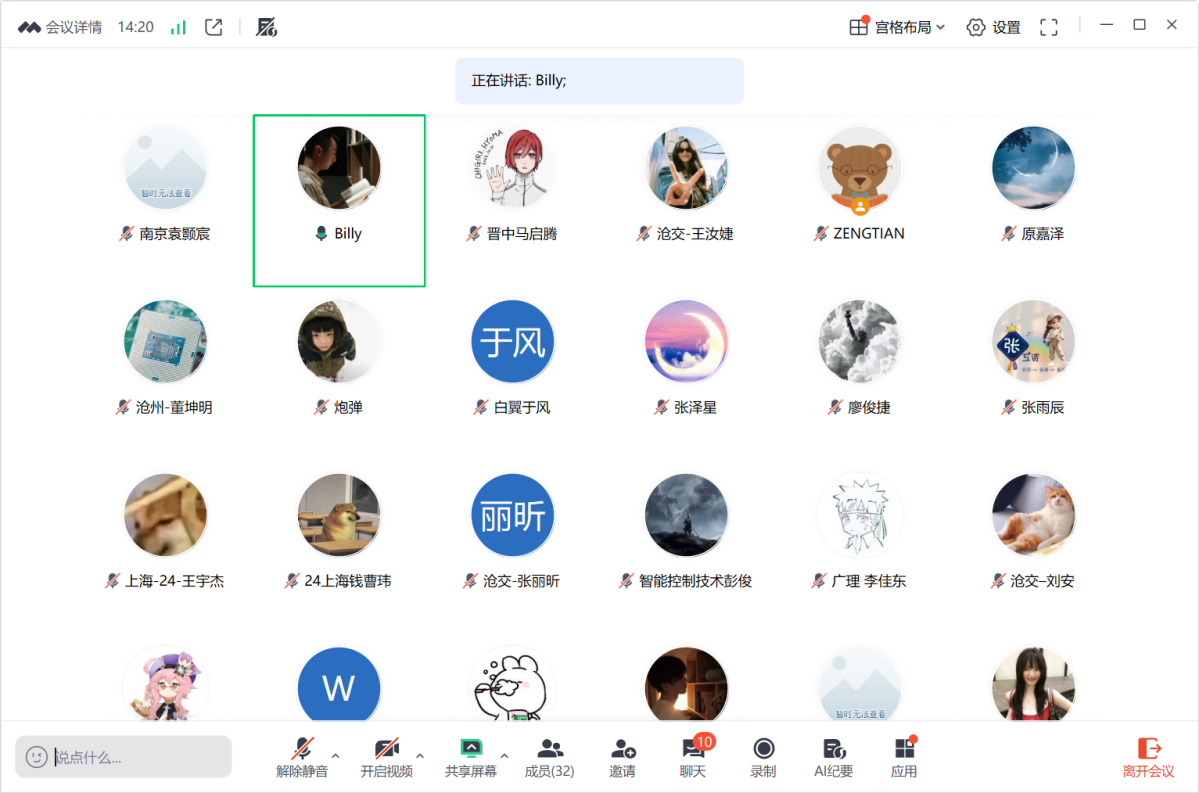This screenshot has width=1199, height=793.
Task: Start recording with 录制 button
Action: [x=763, y=758]
